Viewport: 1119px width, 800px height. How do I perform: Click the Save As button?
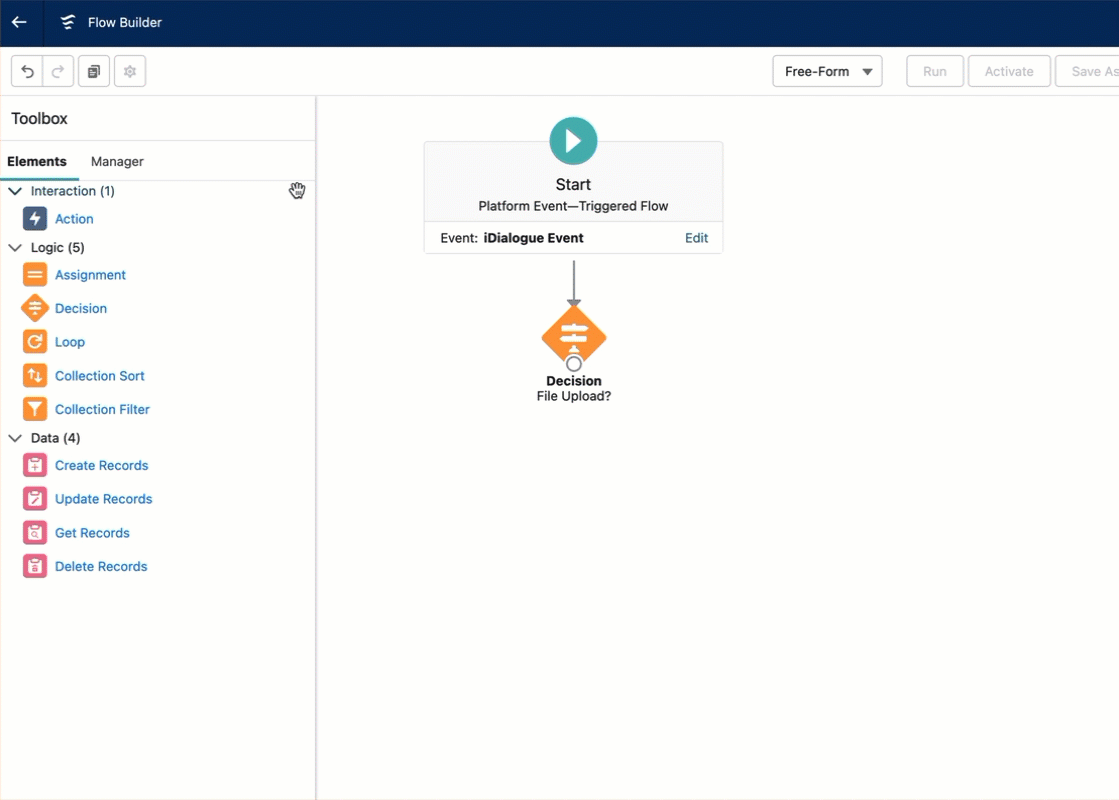click(1088, 71)
